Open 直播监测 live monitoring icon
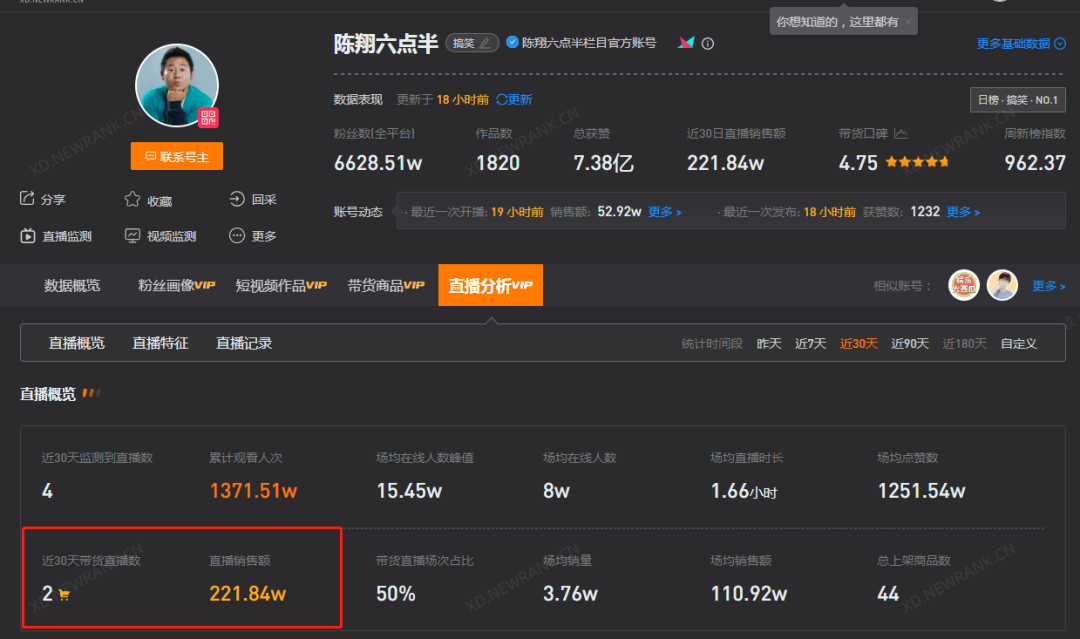Image resolution: width=1080 pixels, height=639 pixels. coord(28,236)
